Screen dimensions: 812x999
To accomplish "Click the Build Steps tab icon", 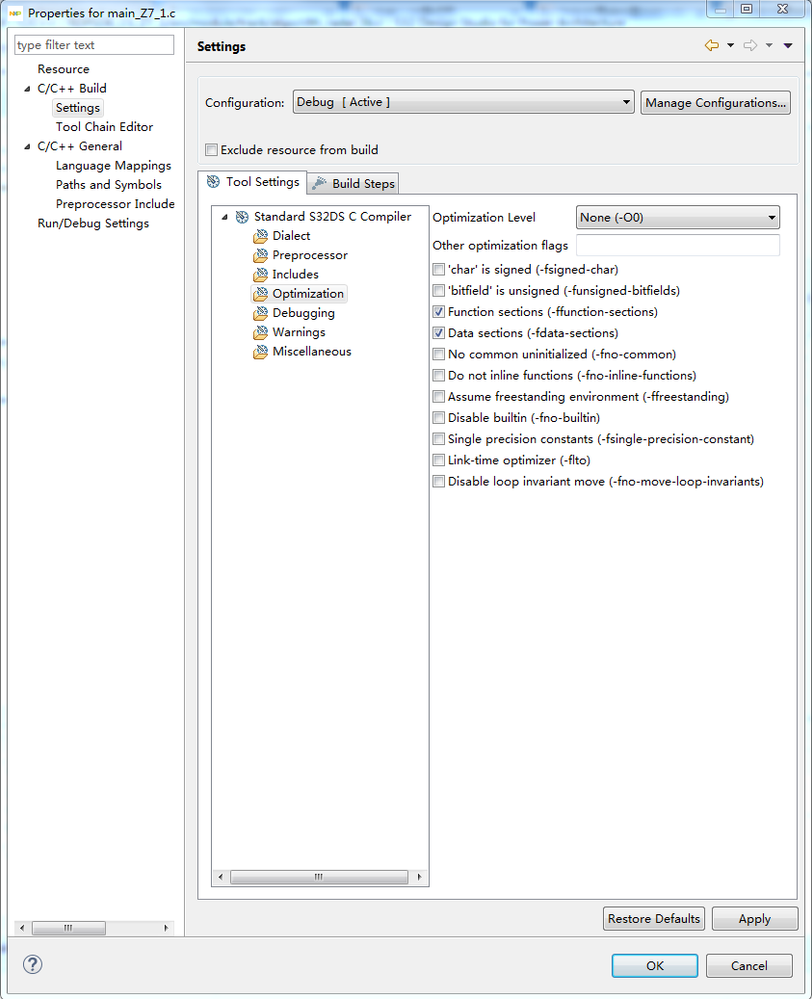I will pyautogui.click(x=319, y=183).
